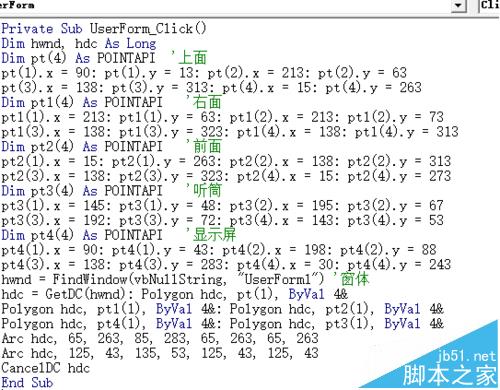Screen dimensions: 500x390
Task: Click line starting 'Polygon hdc, pt1(1)'
Action: (x=222, y=309)
